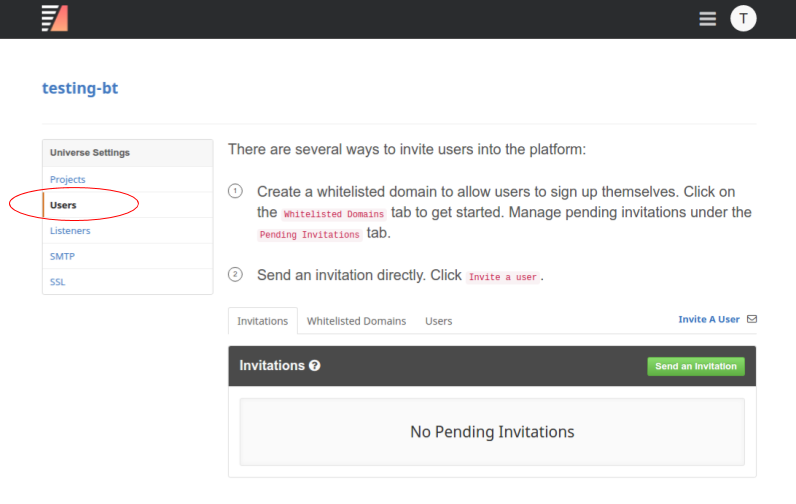Switch to the Invitations tab
The width and height of the screenshot is (796, 504).
262,321
